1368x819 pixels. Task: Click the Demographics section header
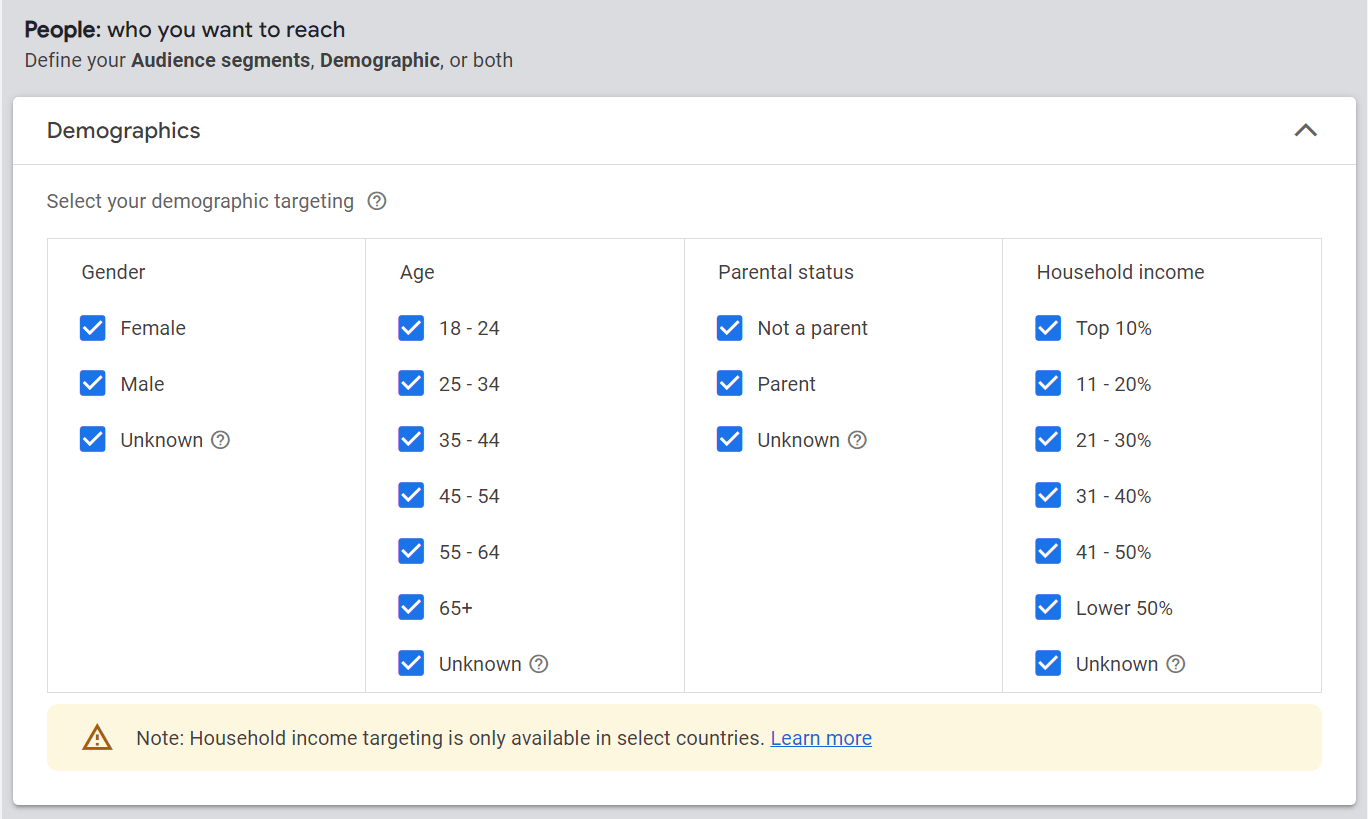click(123, 130)
